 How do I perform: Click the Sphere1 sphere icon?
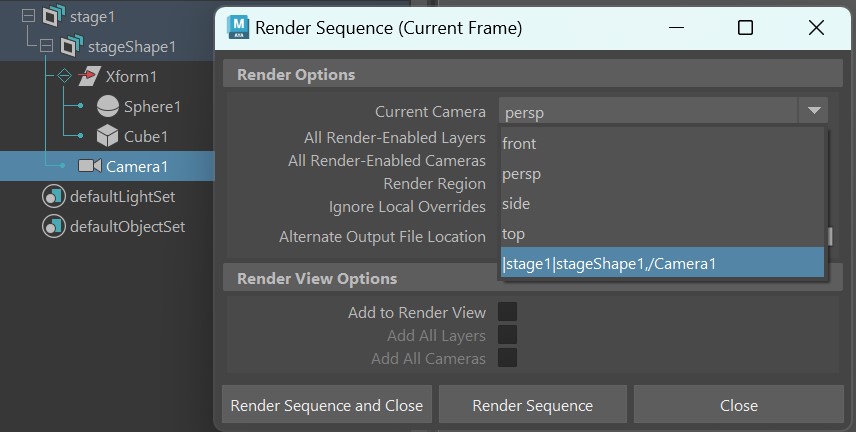point(107,106)
